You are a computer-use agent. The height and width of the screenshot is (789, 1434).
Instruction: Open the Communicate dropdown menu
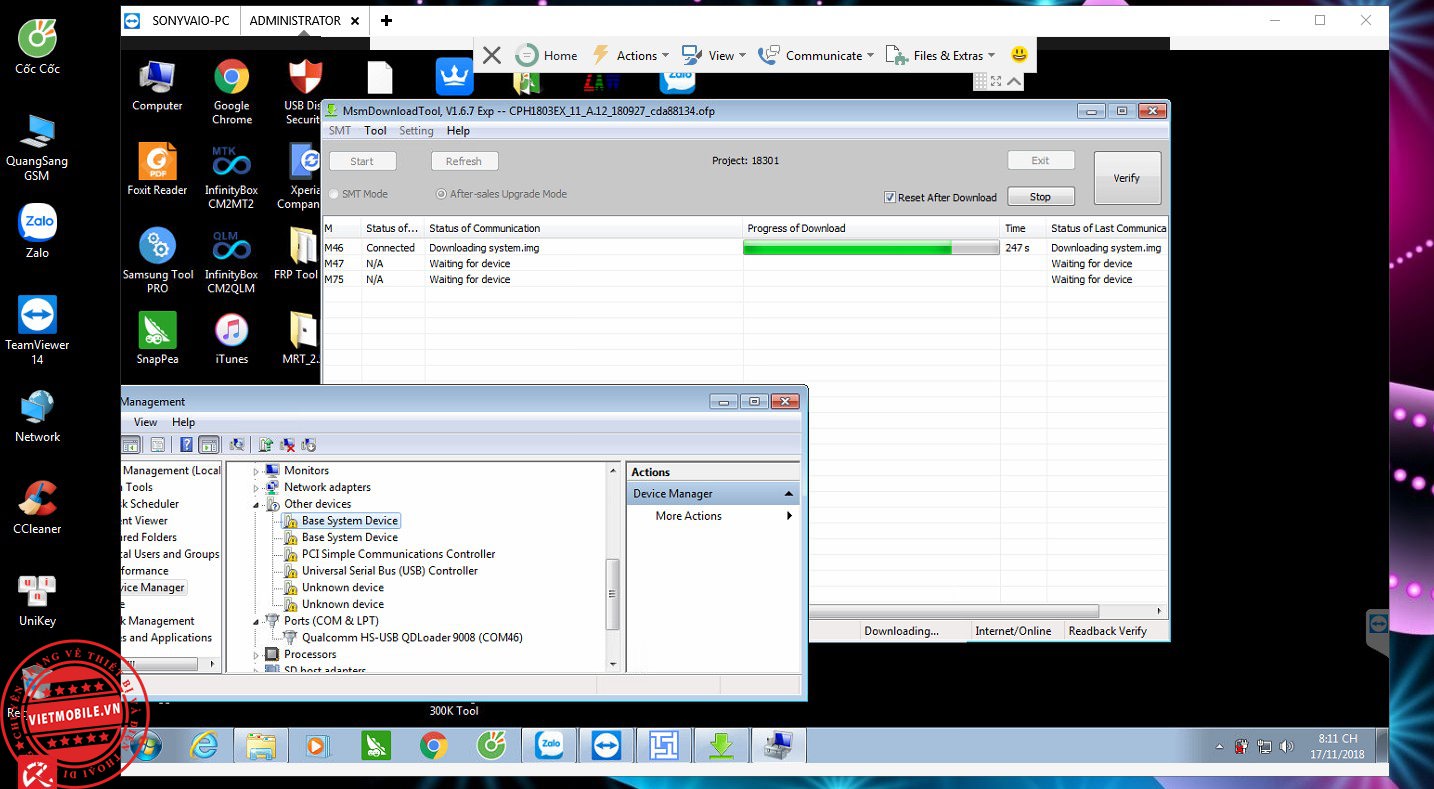(816, 55)
